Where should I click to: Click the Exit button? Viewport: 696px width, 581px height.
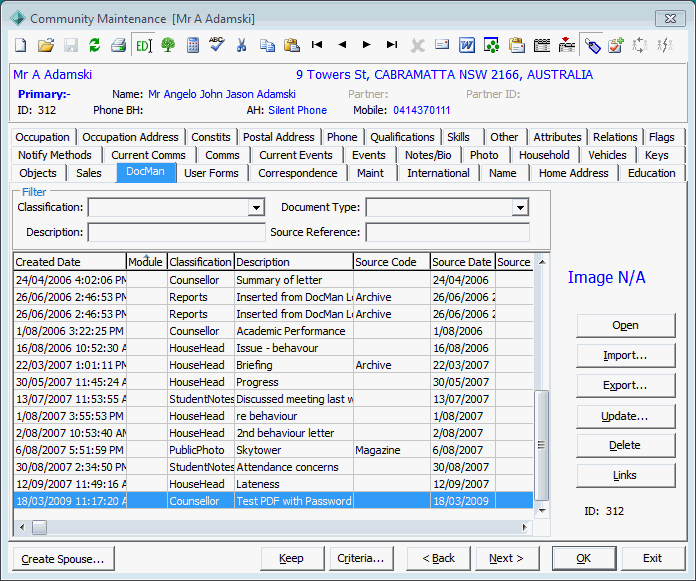coord(653,558)
